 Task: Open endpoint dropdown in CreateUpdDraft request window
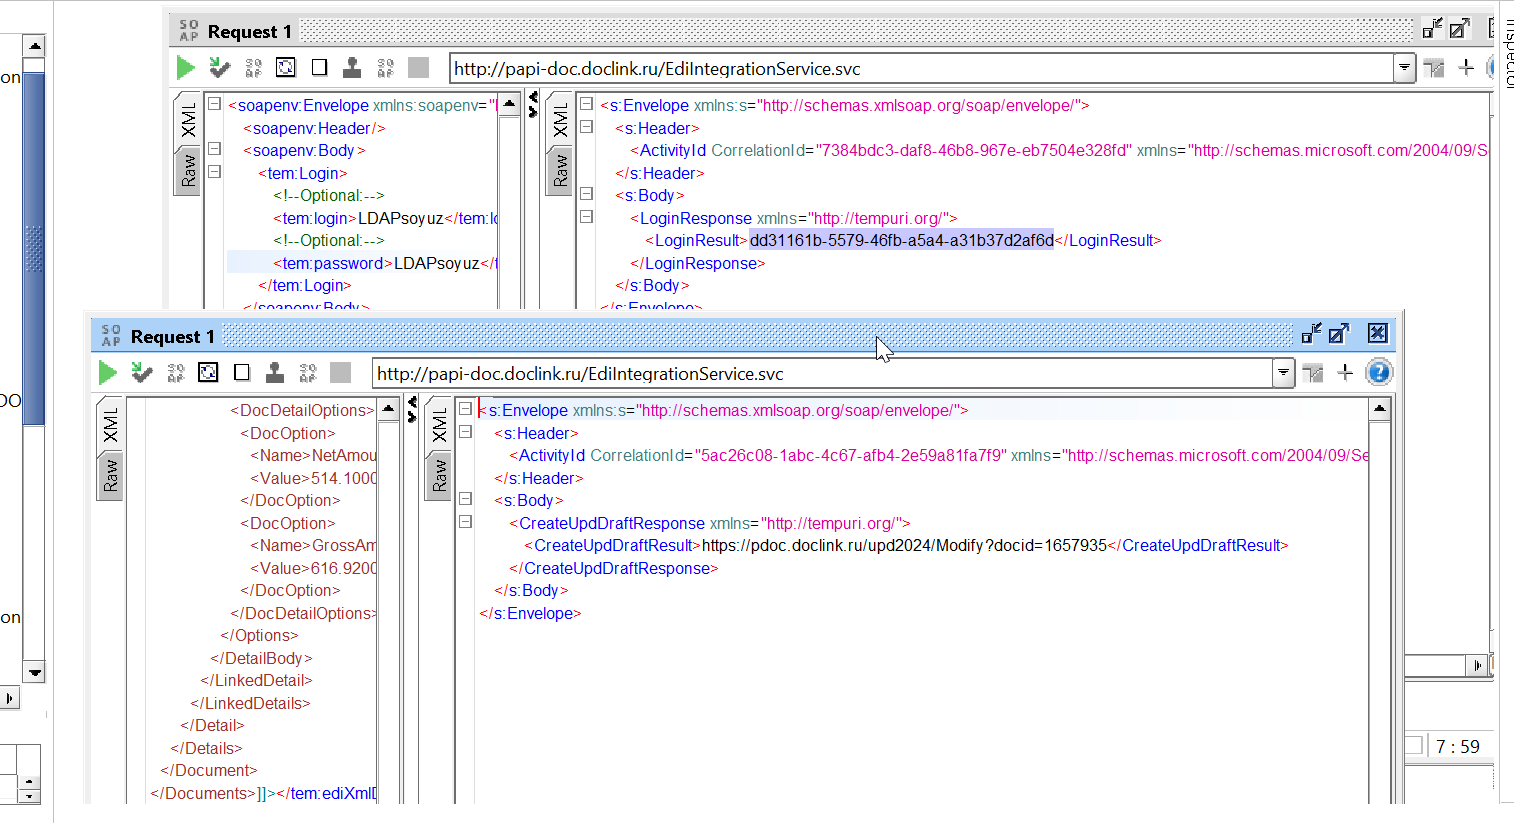click(x=1283, y=373)
